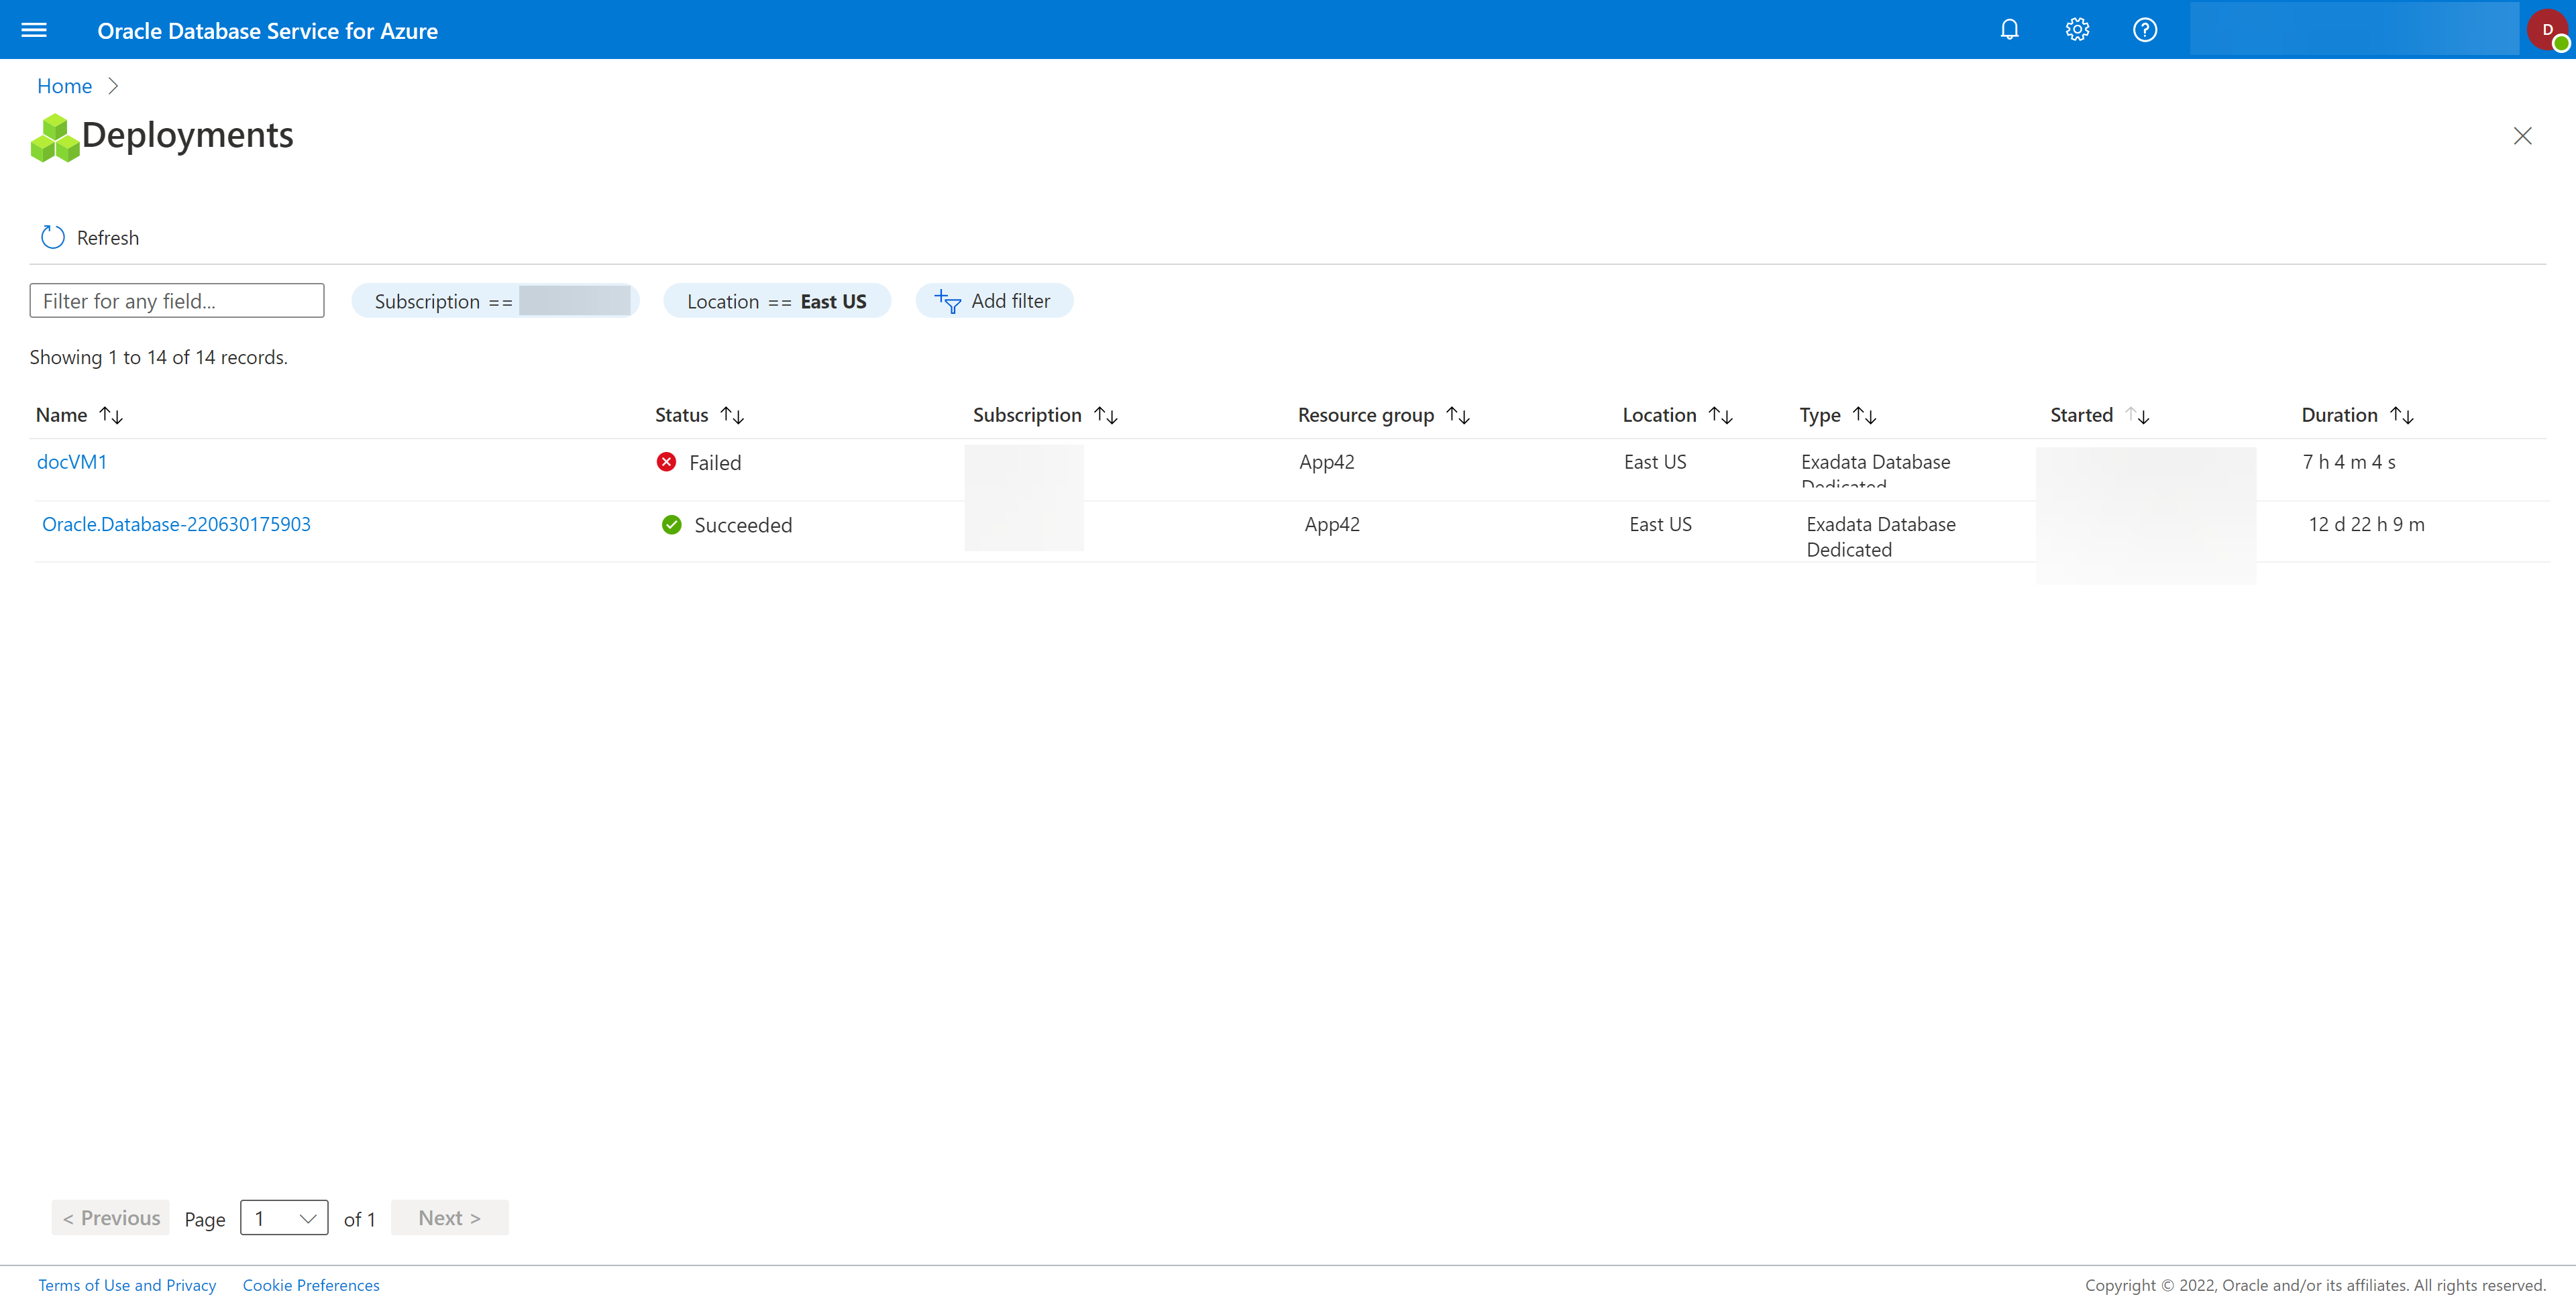Click the breadcrumb chevron after Home
2576x1309 pixels.
click(x=113, y=86)
